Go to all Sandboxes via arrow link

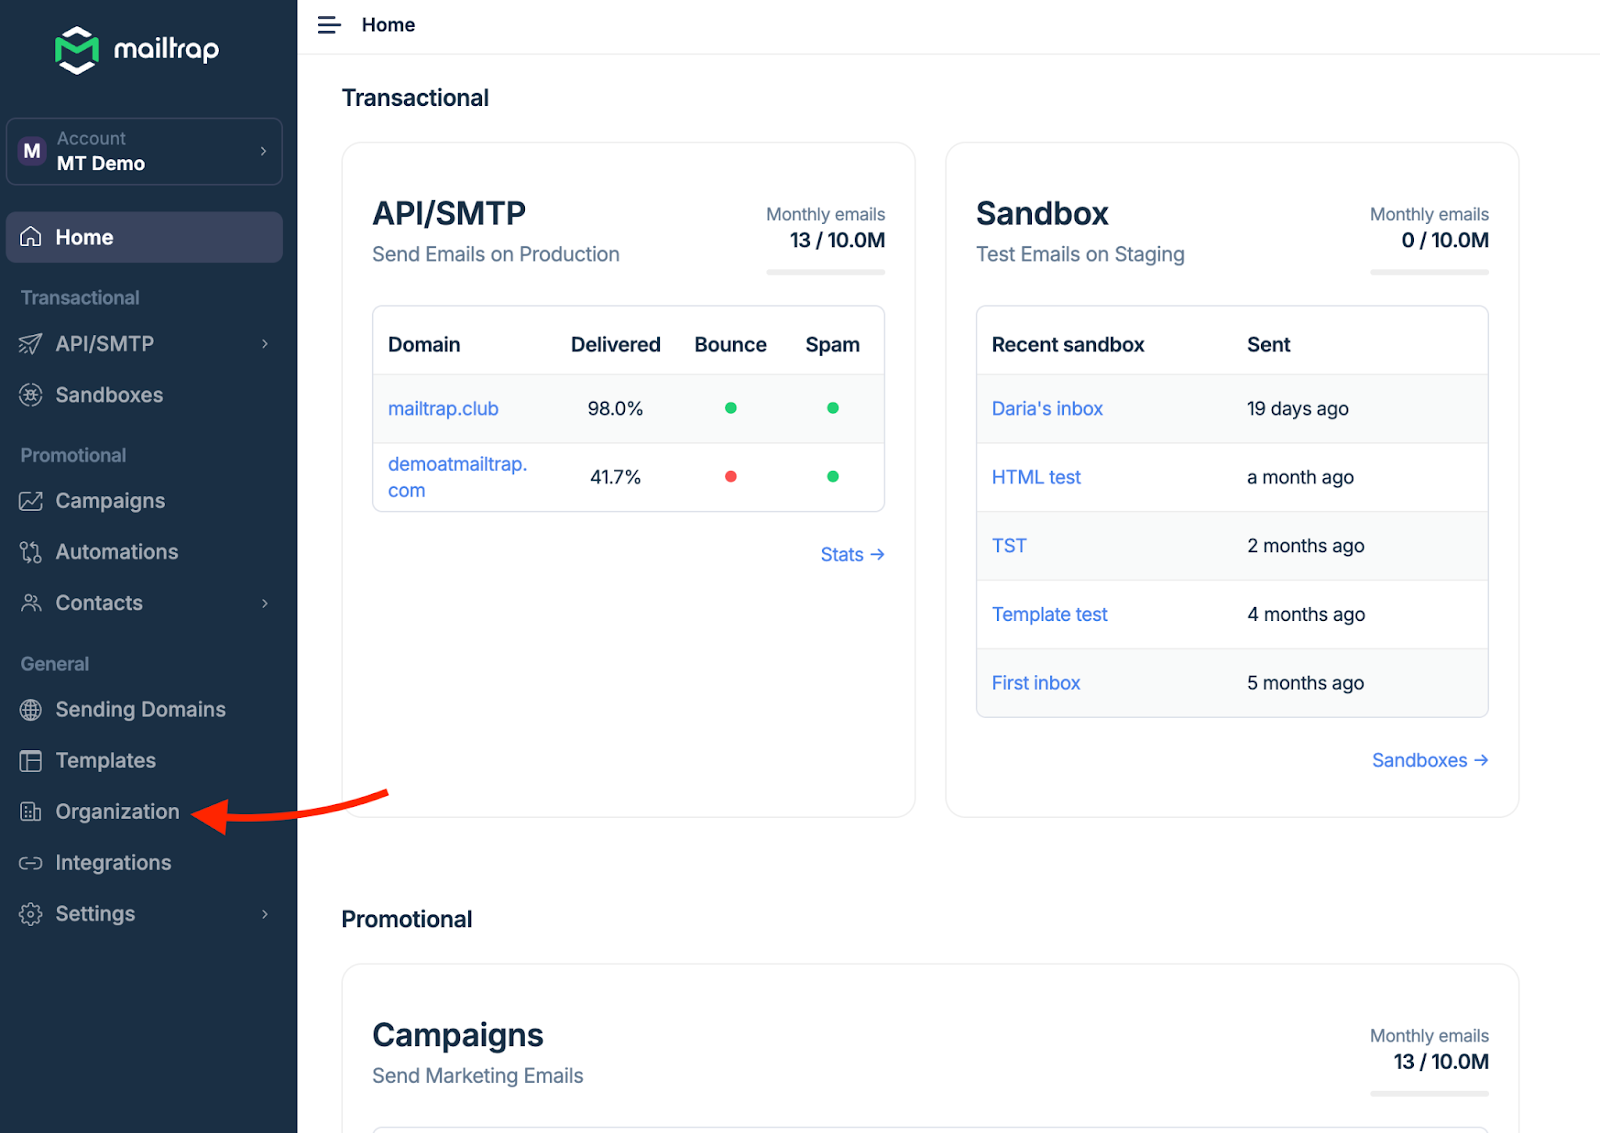[x=1429, y=761]
